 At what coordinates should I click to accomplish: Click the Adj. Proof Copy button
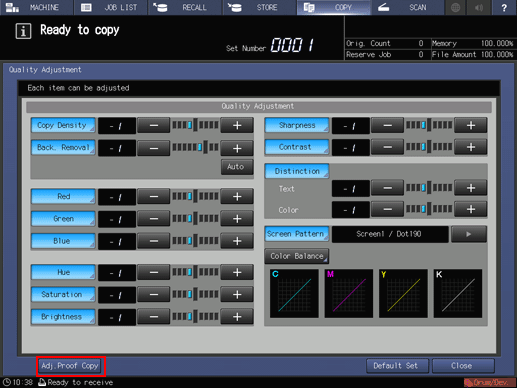click(70, 366)
